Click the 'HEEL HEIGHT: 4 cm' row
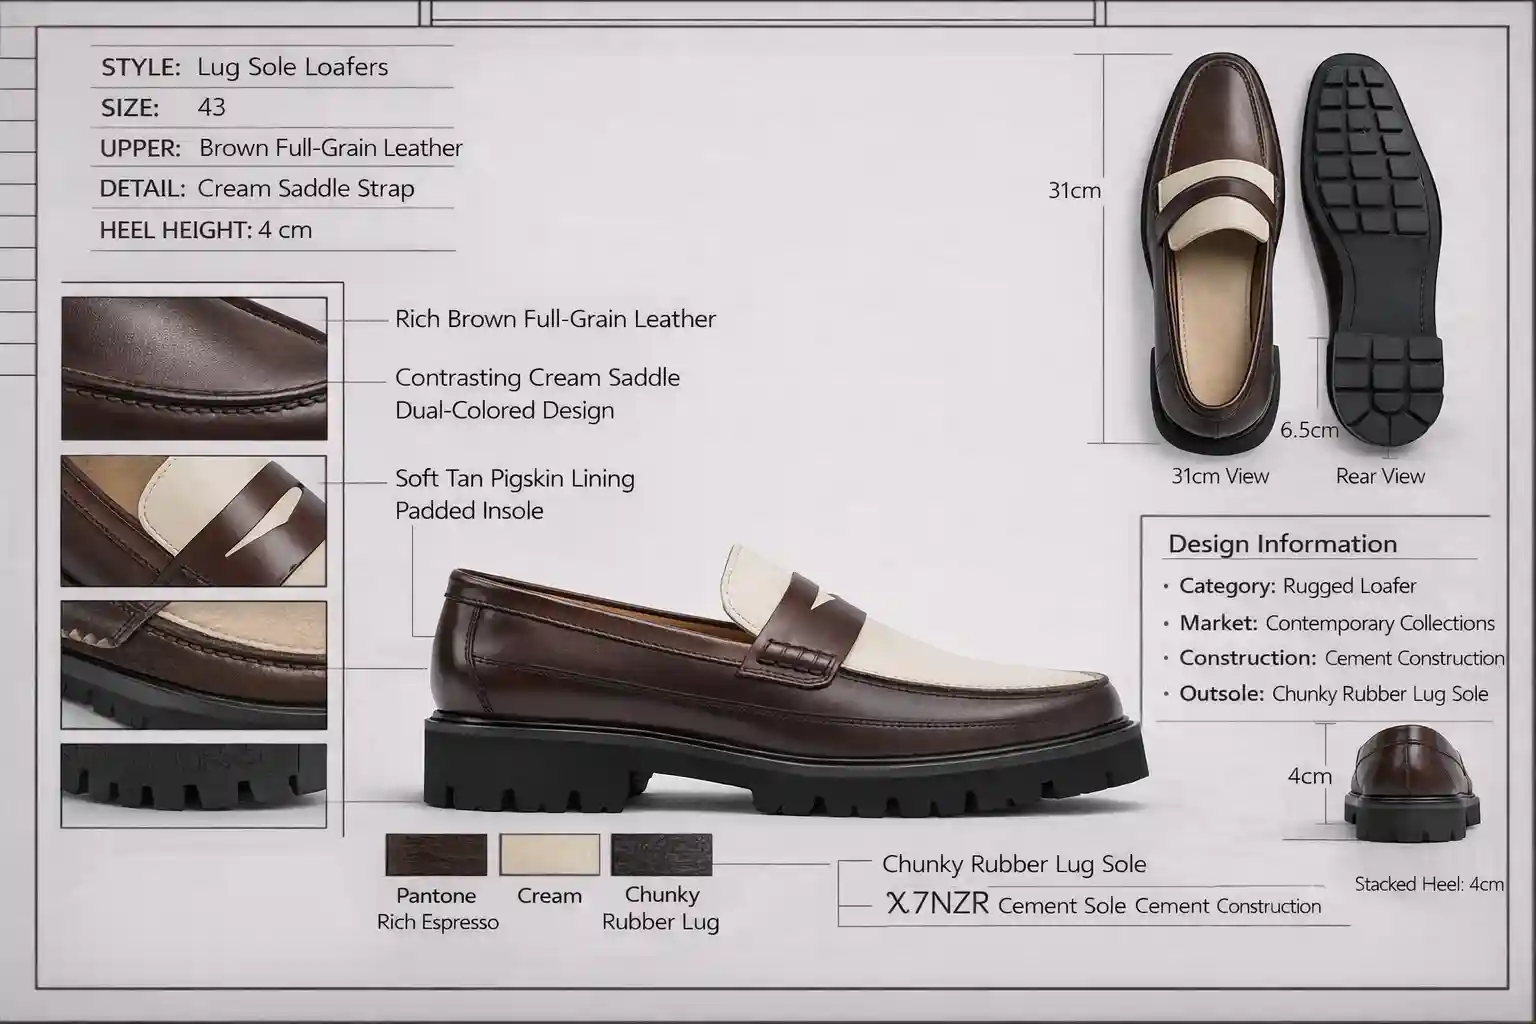Screen dimensions: 1536x1024 [206, 230]
